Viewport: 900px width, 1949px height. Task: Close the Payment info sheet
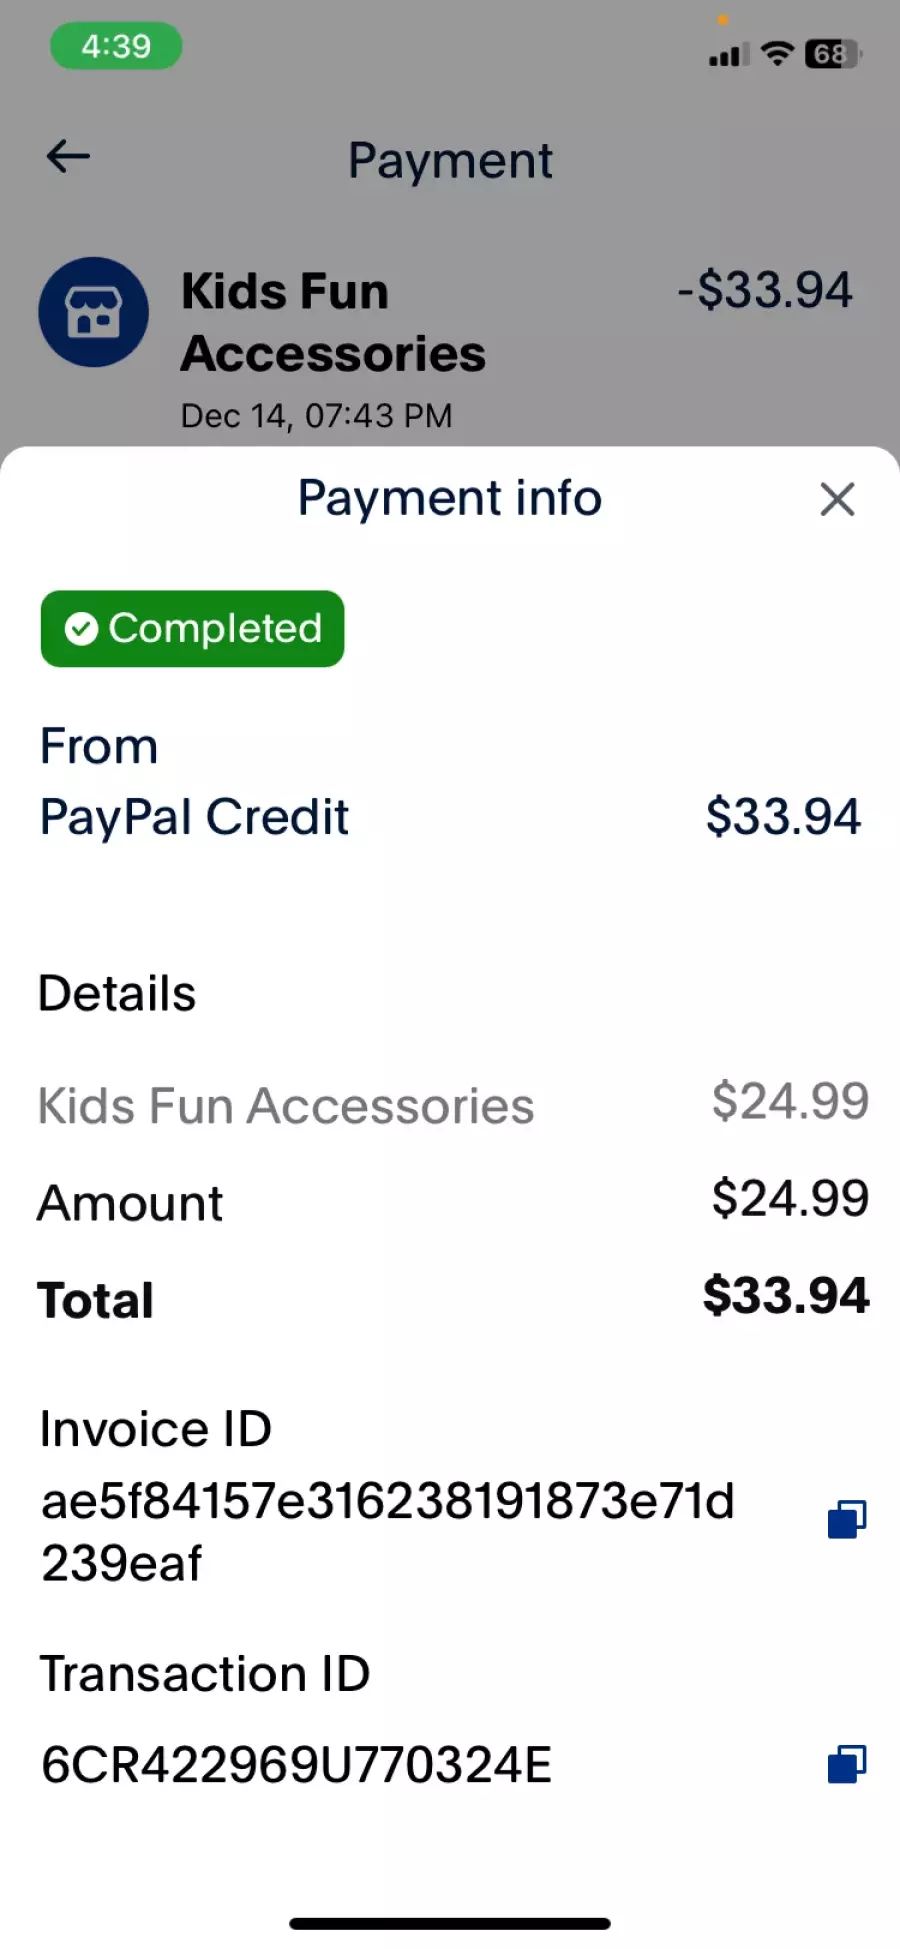coord(837,499)
